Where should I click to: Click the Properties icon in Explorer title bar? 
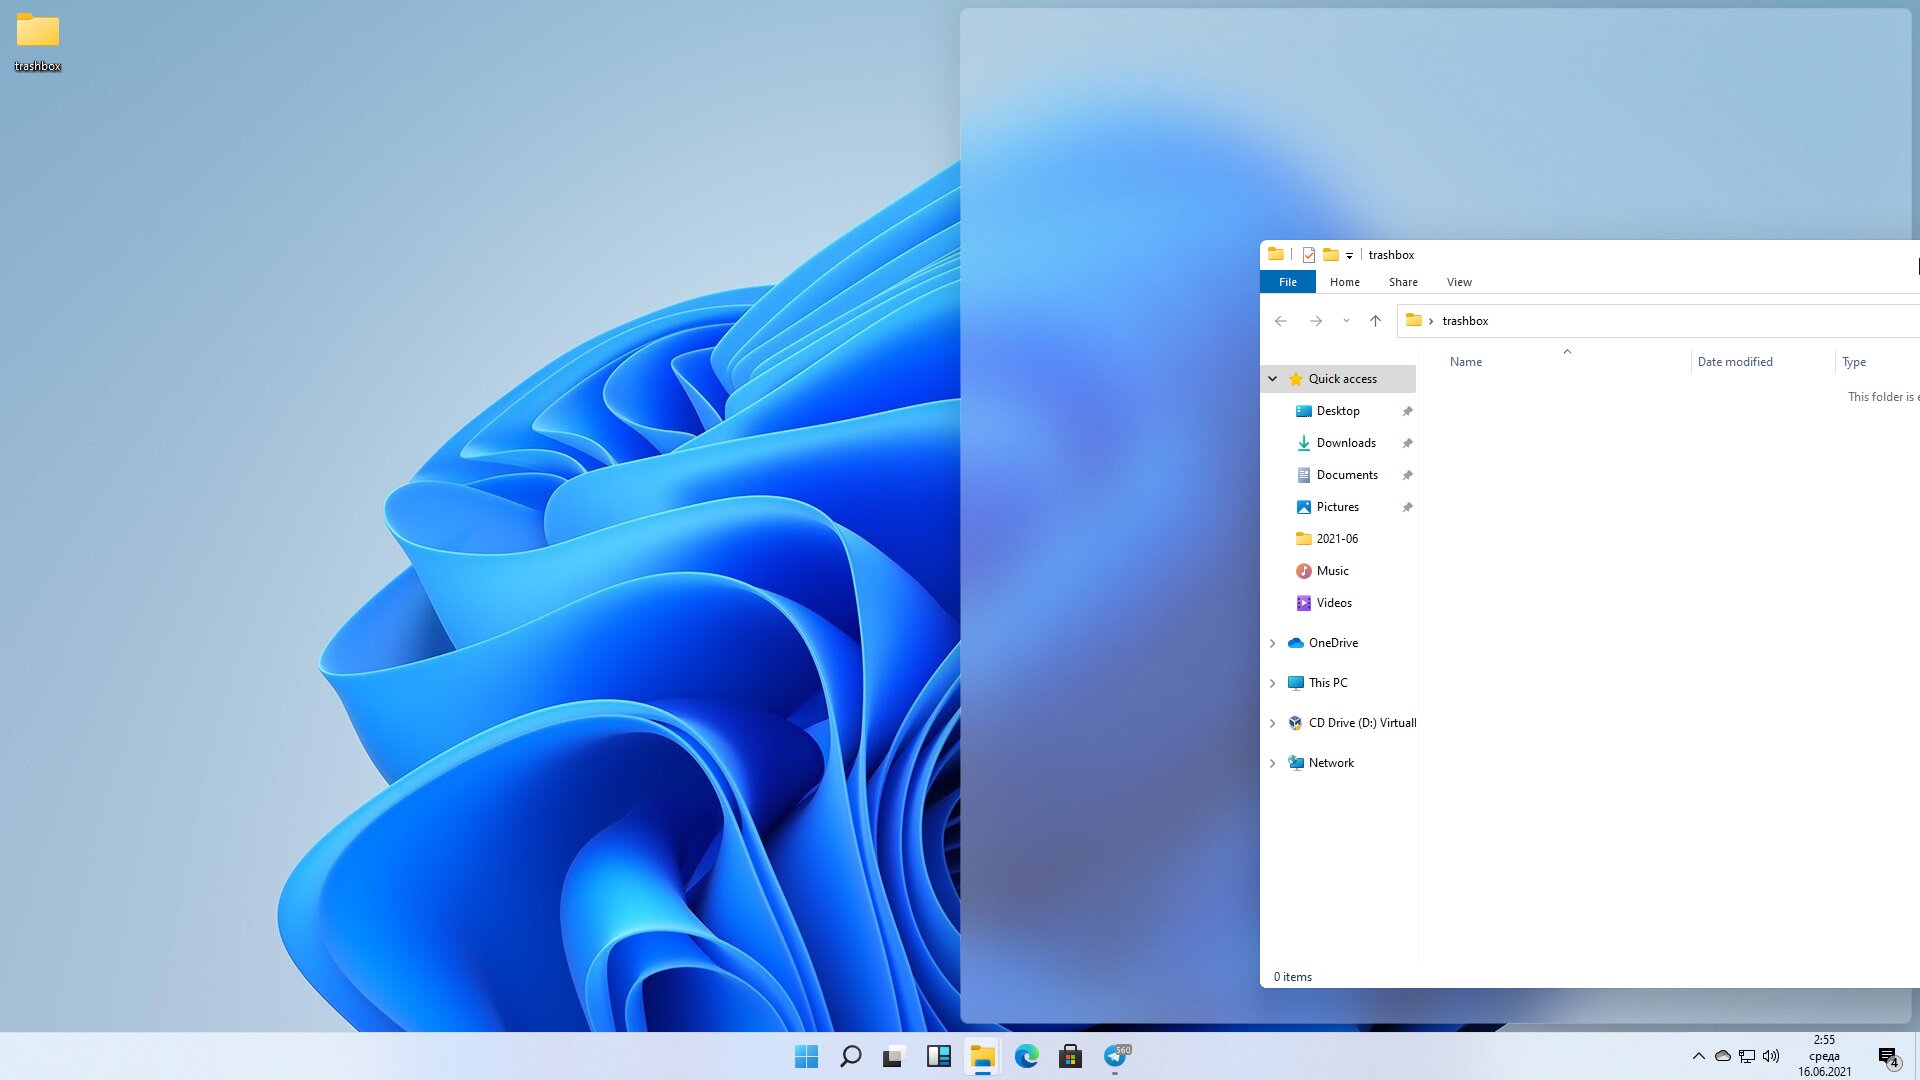pos(1308,255)
